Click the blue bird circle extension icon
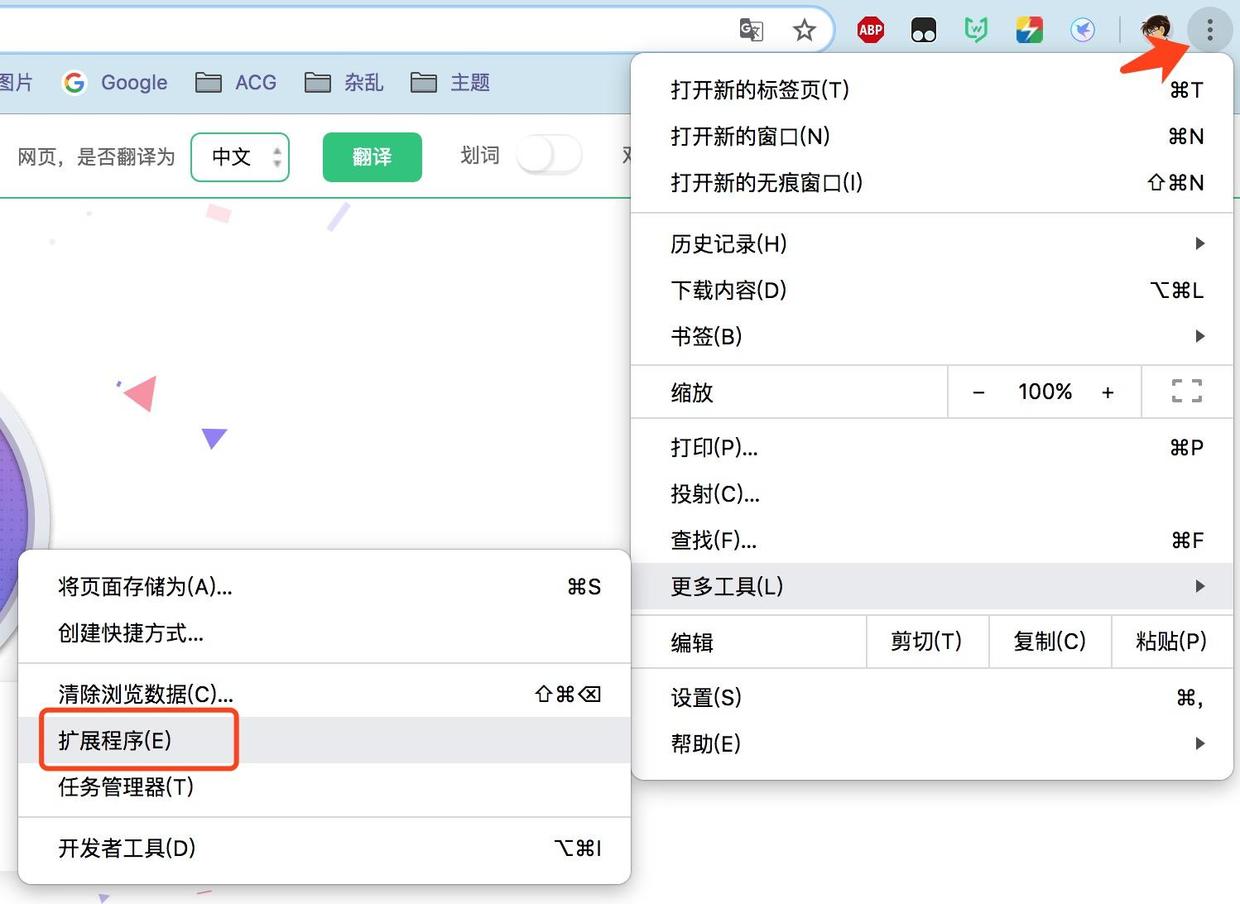The height and width of the screenshot is (904, 1240). pyautogui.click(x=1082, y=31)
